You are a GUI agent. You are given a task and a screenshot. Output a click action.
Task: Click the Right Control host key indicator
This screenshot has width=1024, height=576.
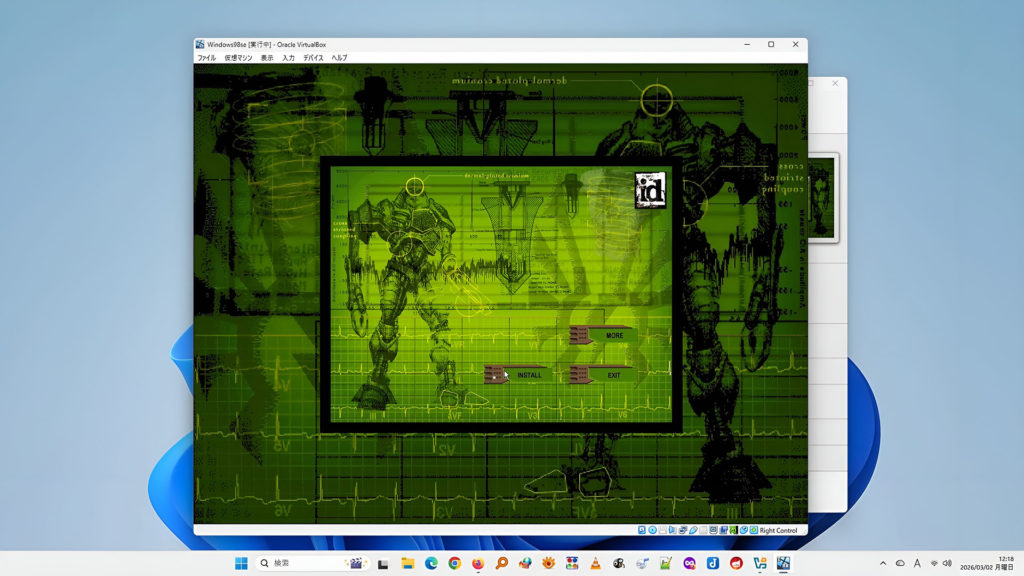[x=778, y=530]
